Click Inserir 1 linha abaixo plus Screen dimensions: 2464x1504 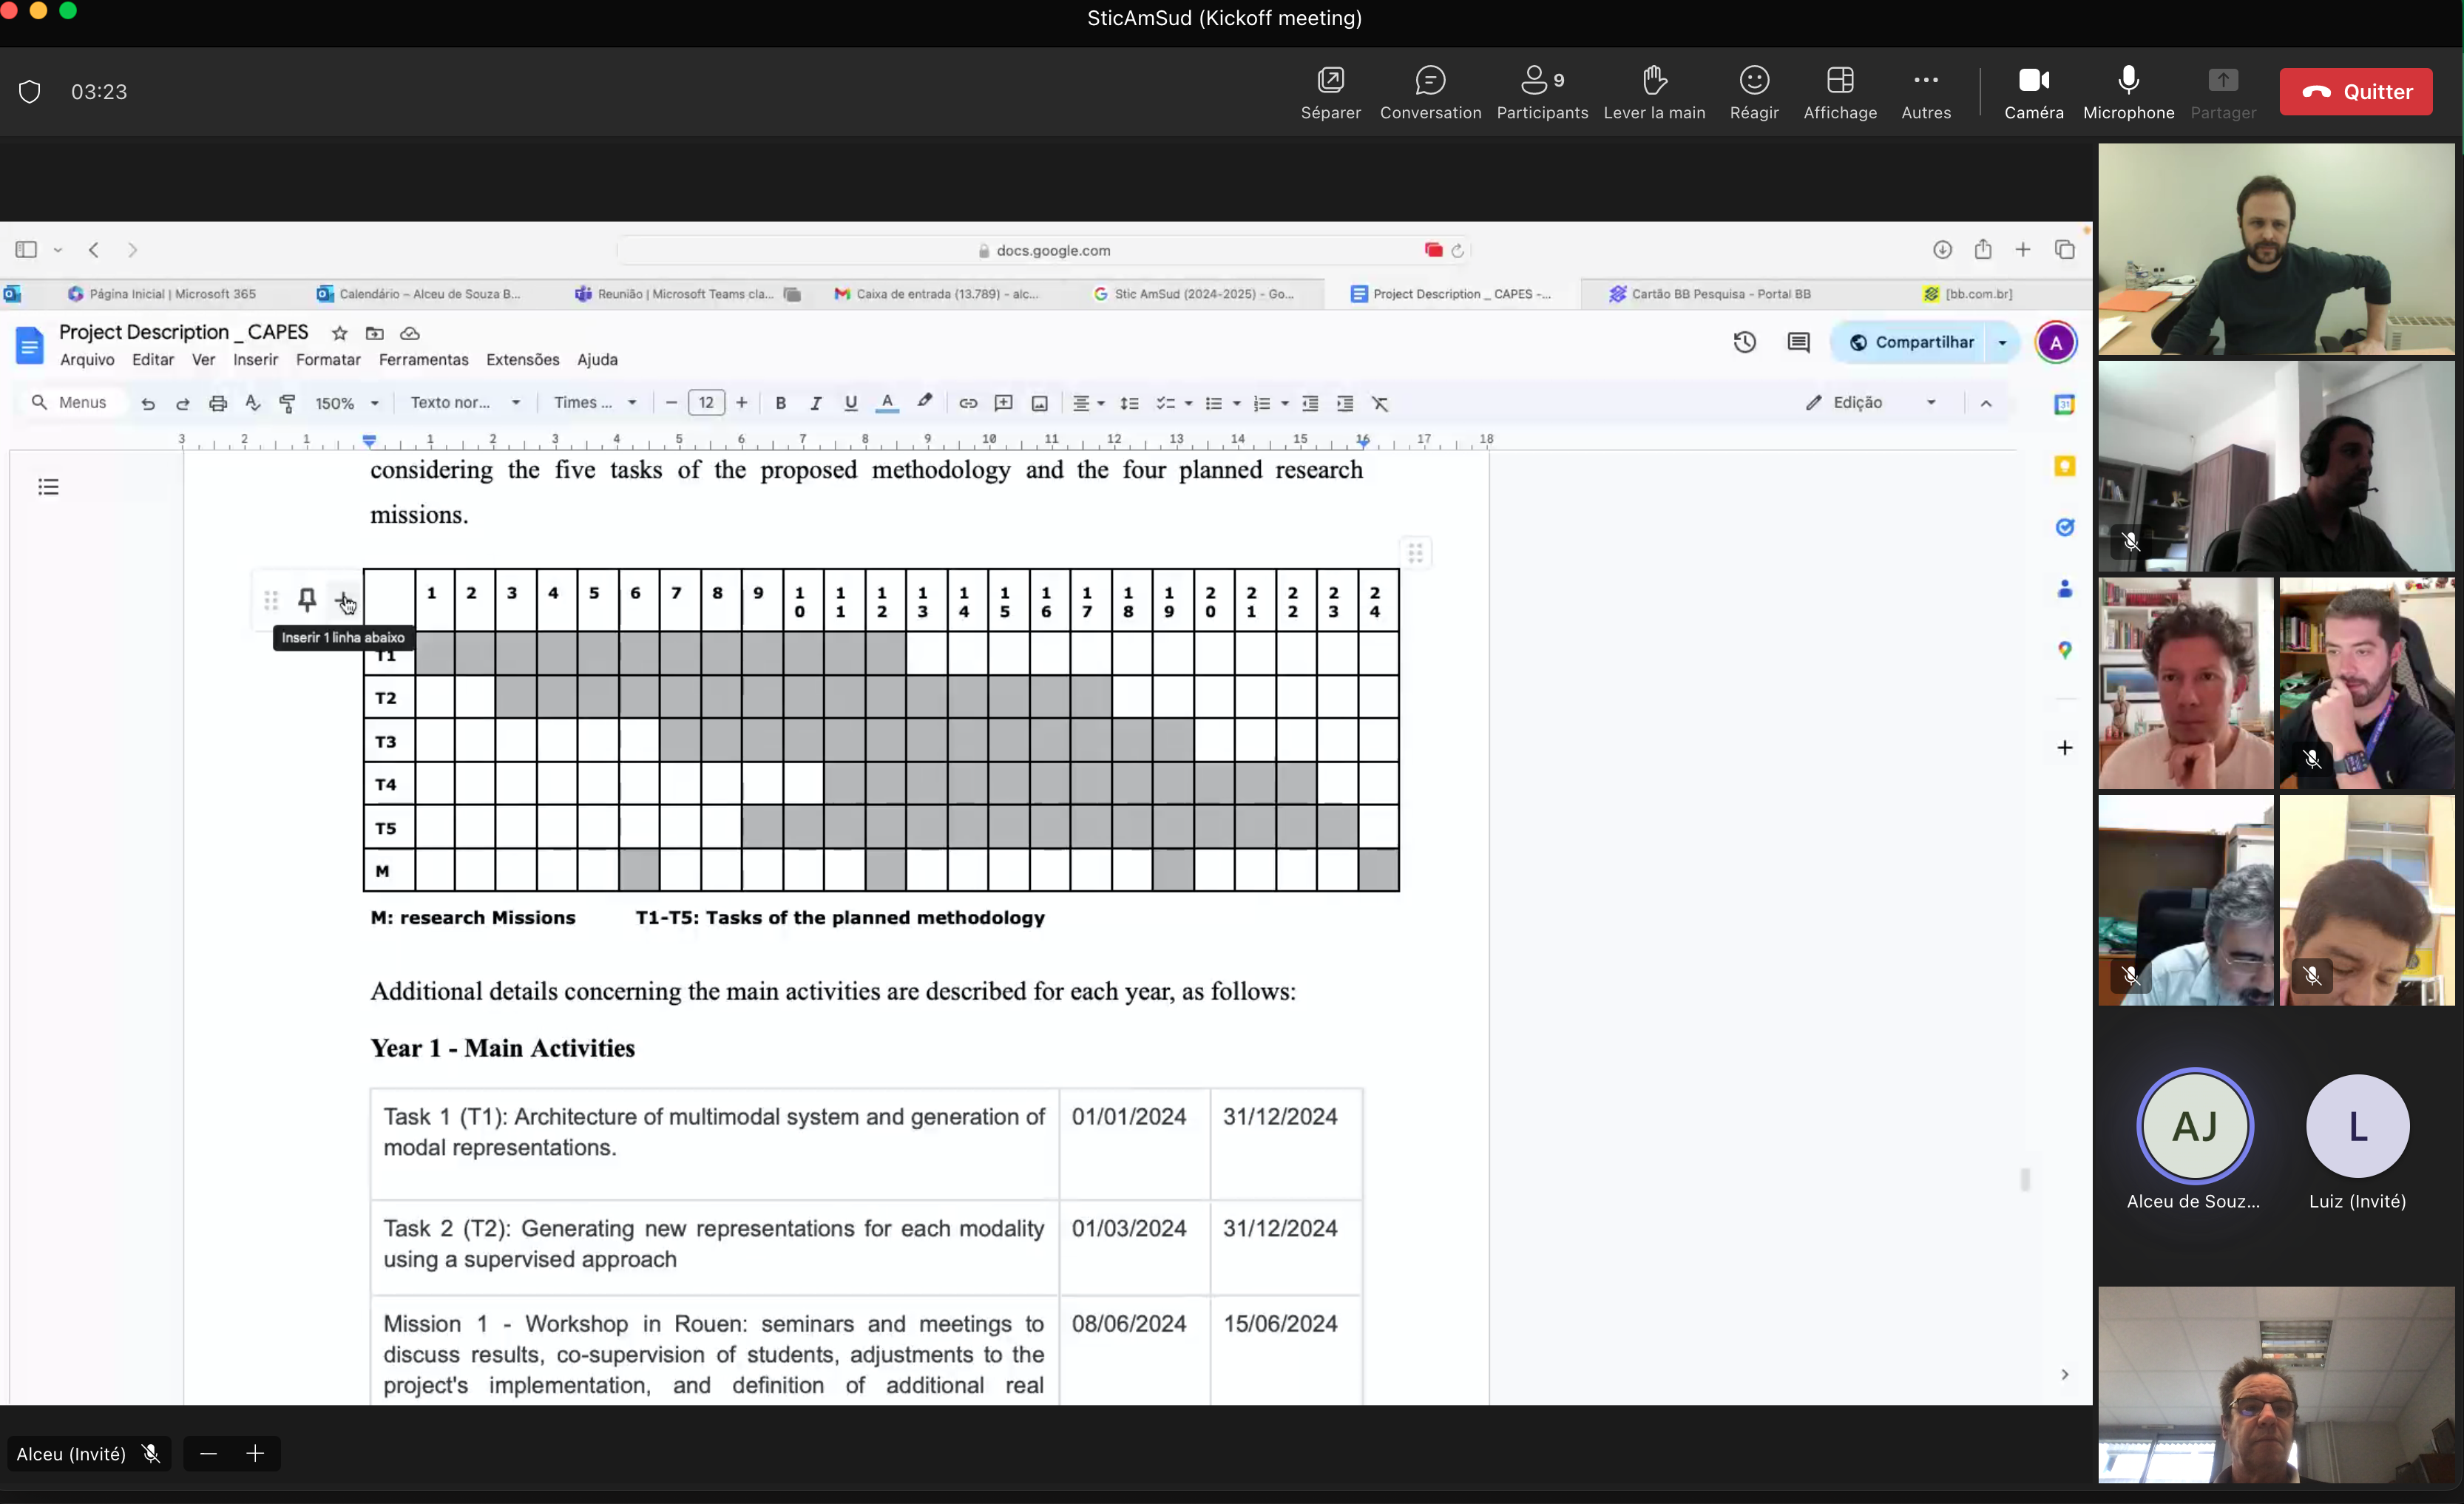coord(344,600)
